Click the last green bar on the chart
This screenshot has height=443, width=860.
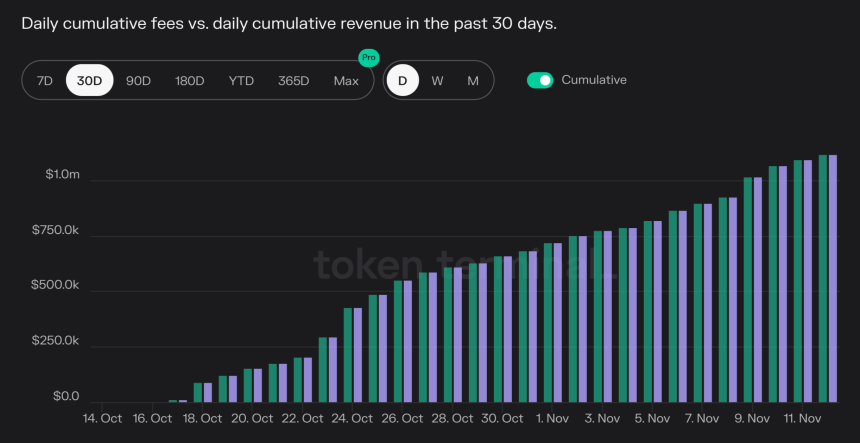[823, 278]
